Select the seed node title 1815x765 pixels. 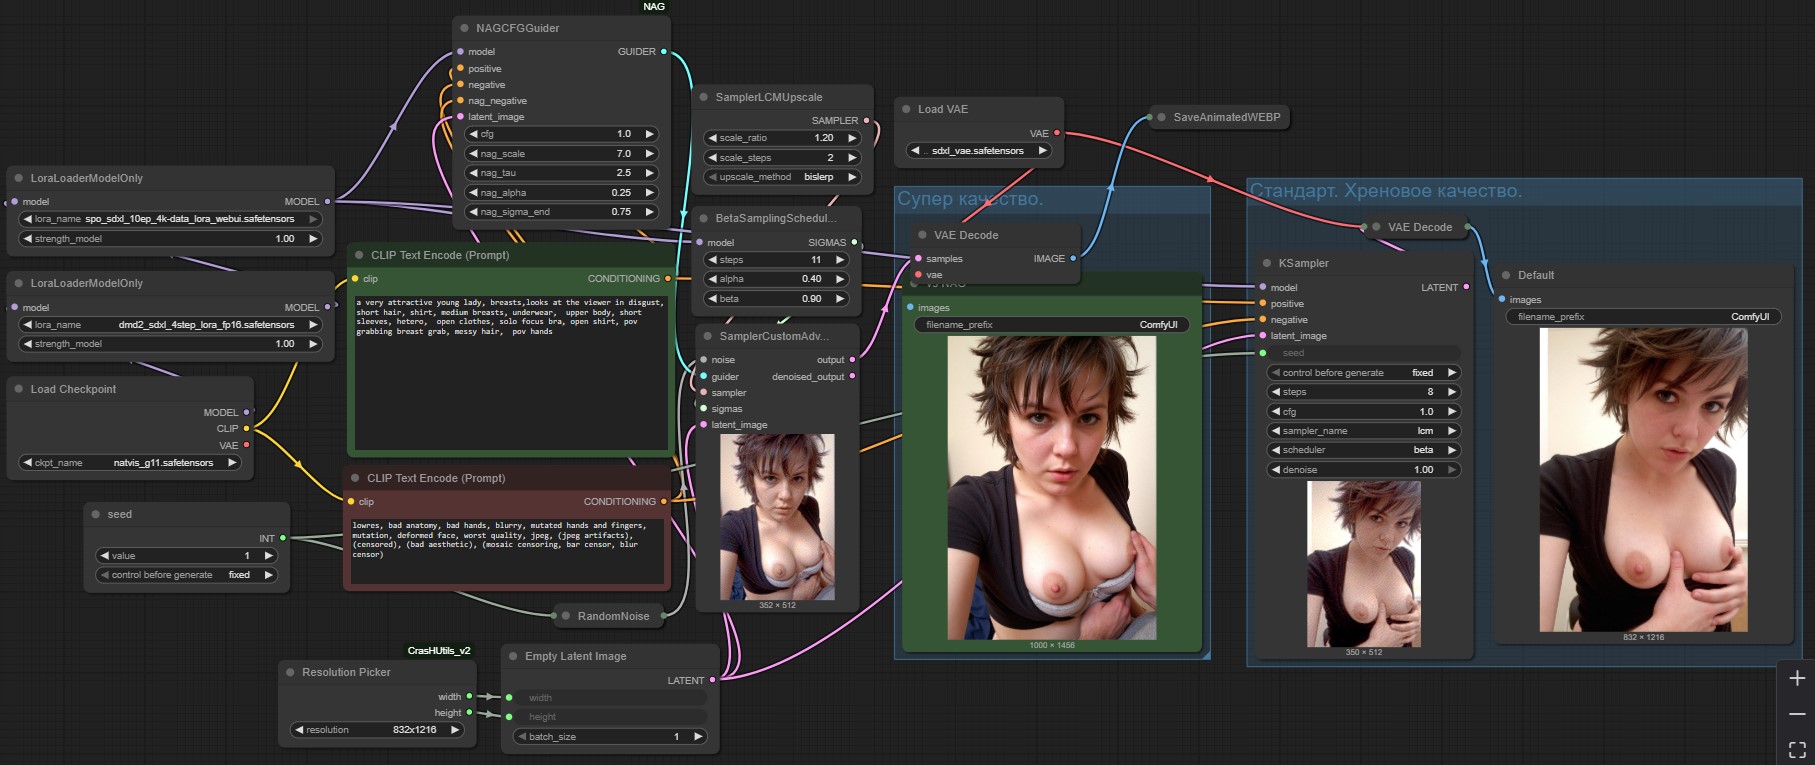point(120,514)
